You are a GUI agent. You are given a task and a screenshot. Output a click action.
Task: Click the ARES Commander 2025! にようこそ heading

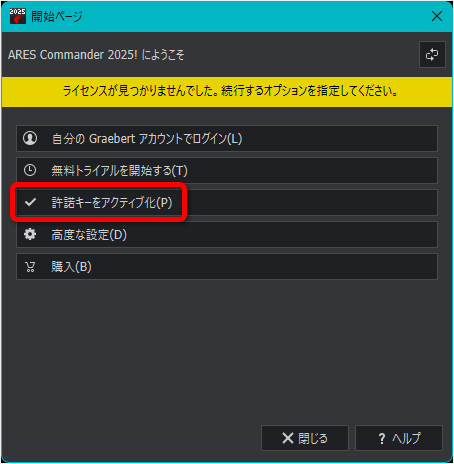tap(96, 55)
